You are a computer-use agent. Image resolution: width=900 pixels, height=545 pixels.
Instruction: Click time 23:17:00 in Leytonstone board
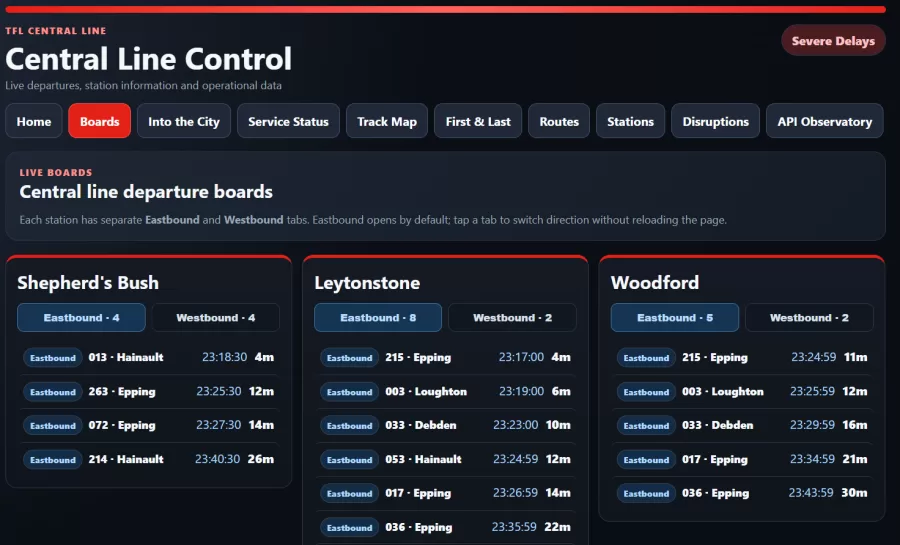point(521,357)
